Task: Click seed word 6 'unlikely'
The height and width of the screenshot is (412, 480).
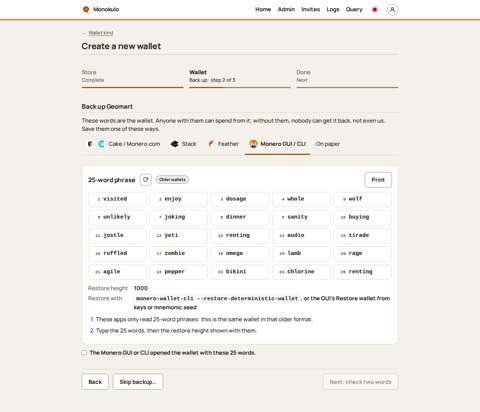Action: [117, 217]
